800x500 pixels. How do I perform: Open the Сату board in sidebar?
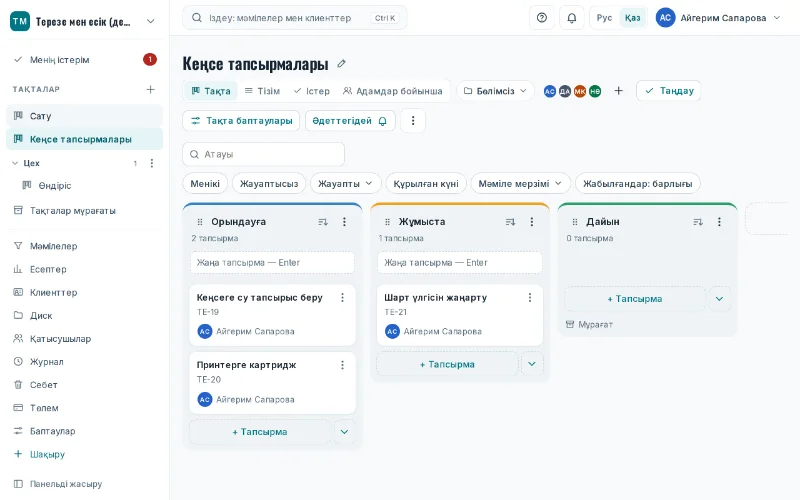click(x=84, y=116)
